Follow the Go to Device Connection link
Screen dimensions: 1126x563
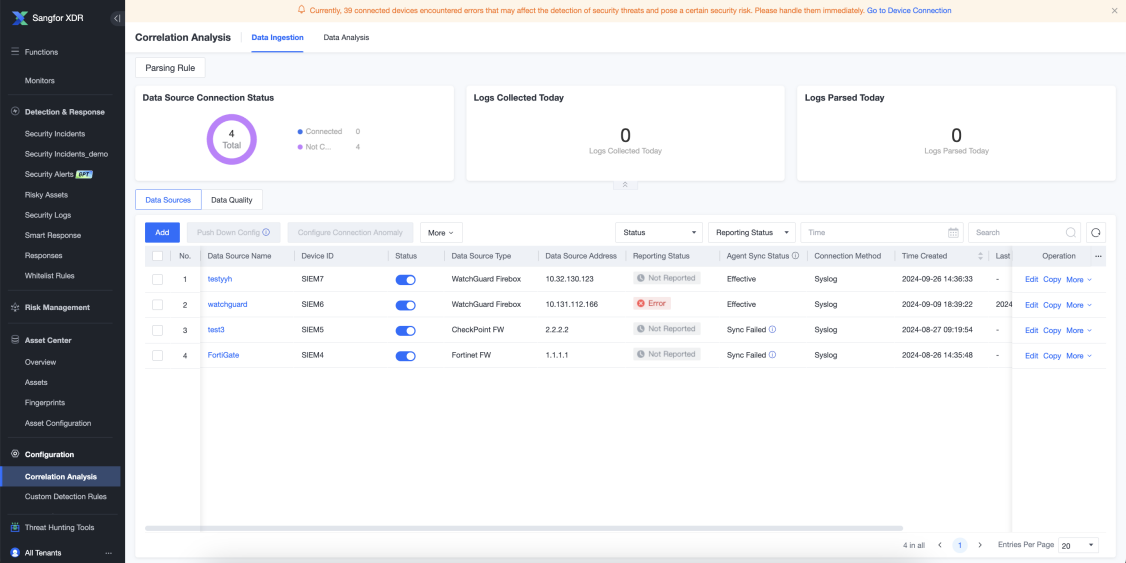click(909, 11)
